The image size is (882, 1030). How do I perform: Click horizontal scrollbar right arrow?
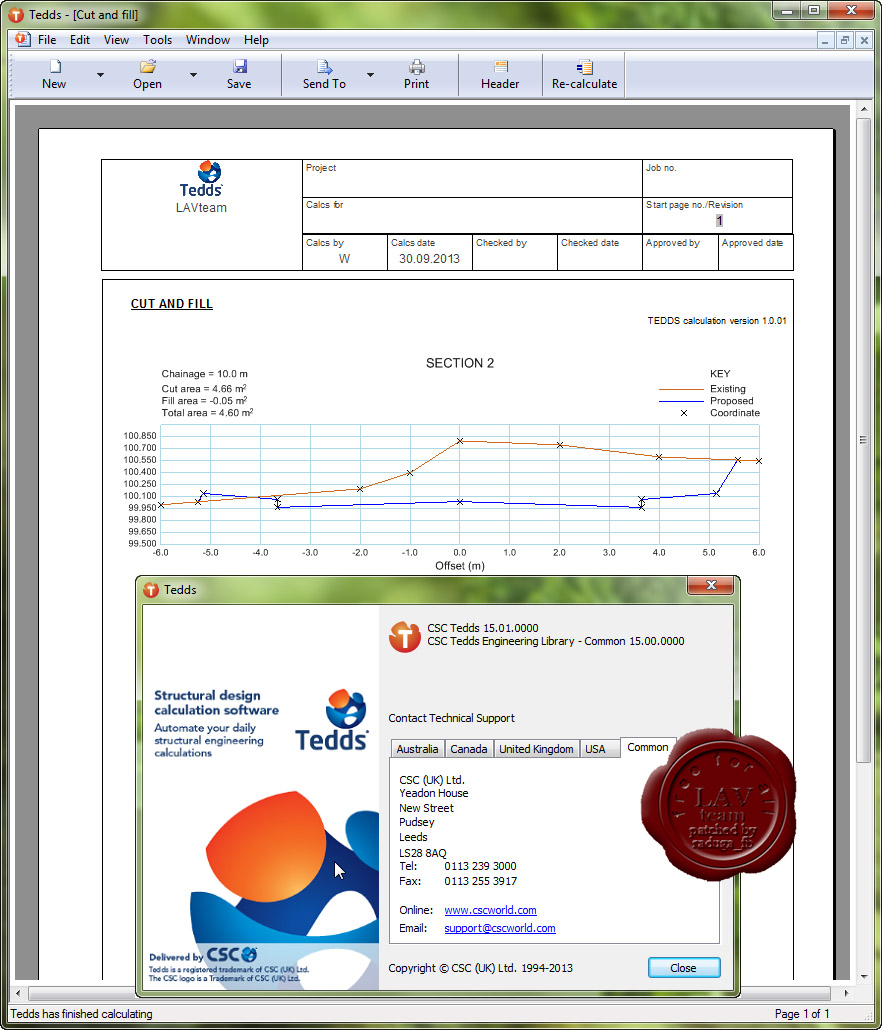click(x=846, y=993)
